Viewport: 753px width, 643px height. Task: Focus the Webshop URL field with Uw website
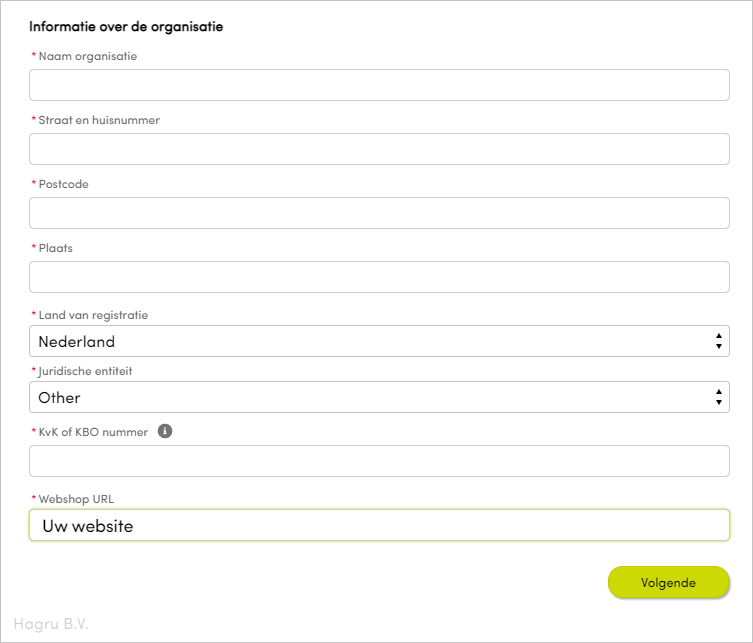pos(379,525)
